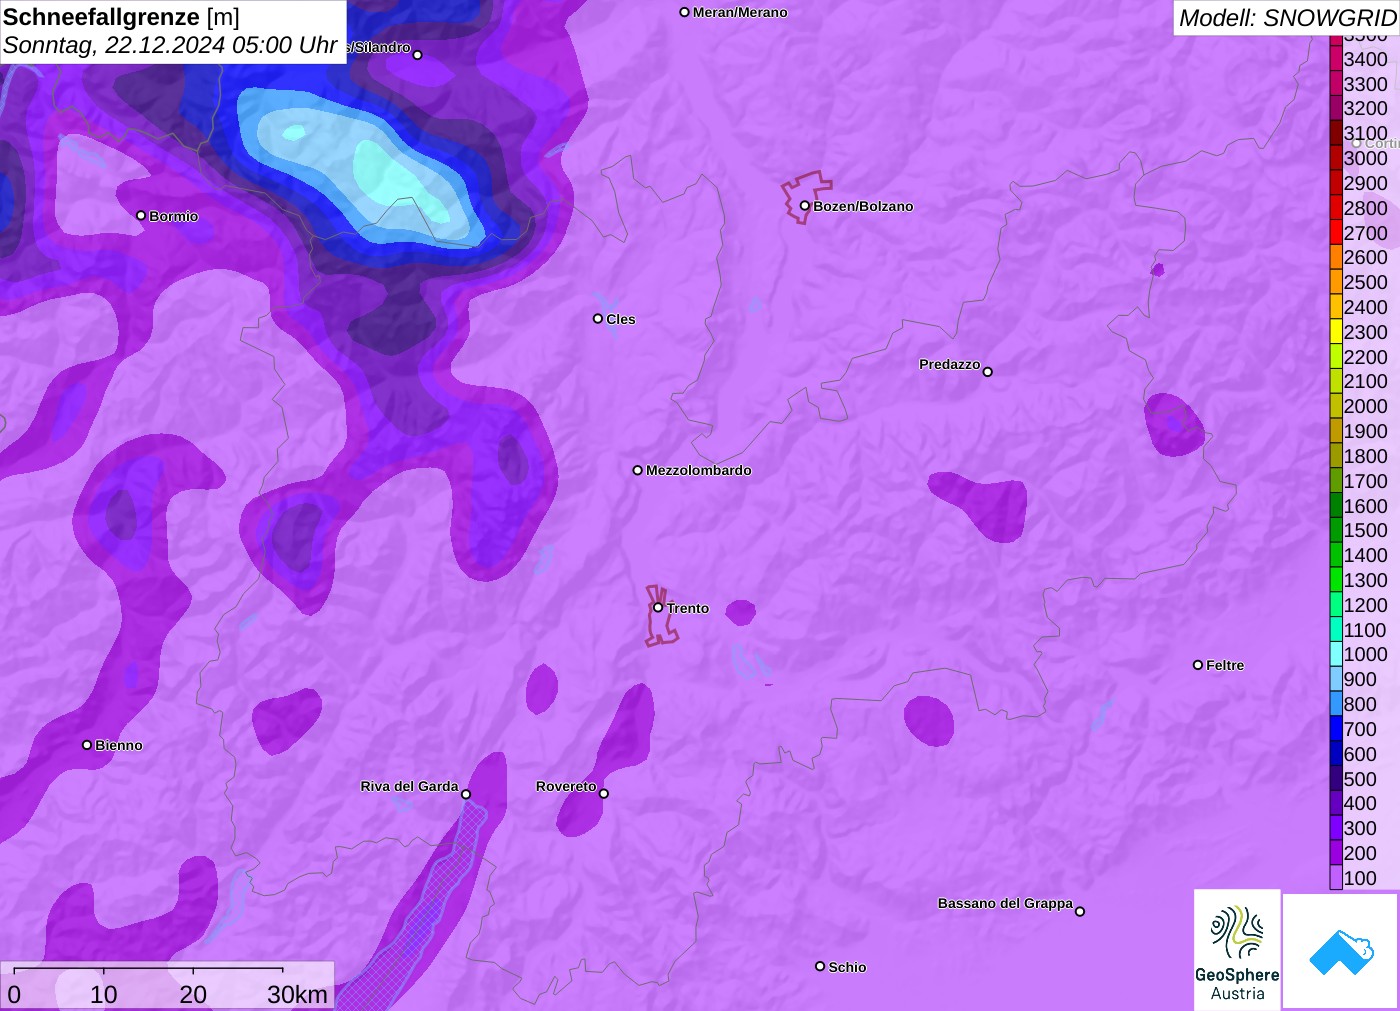This screenshot has height=1011, width=1400.
Task: Click the yellow 2300 m legend swatch
Action: tap(1336, 332)
